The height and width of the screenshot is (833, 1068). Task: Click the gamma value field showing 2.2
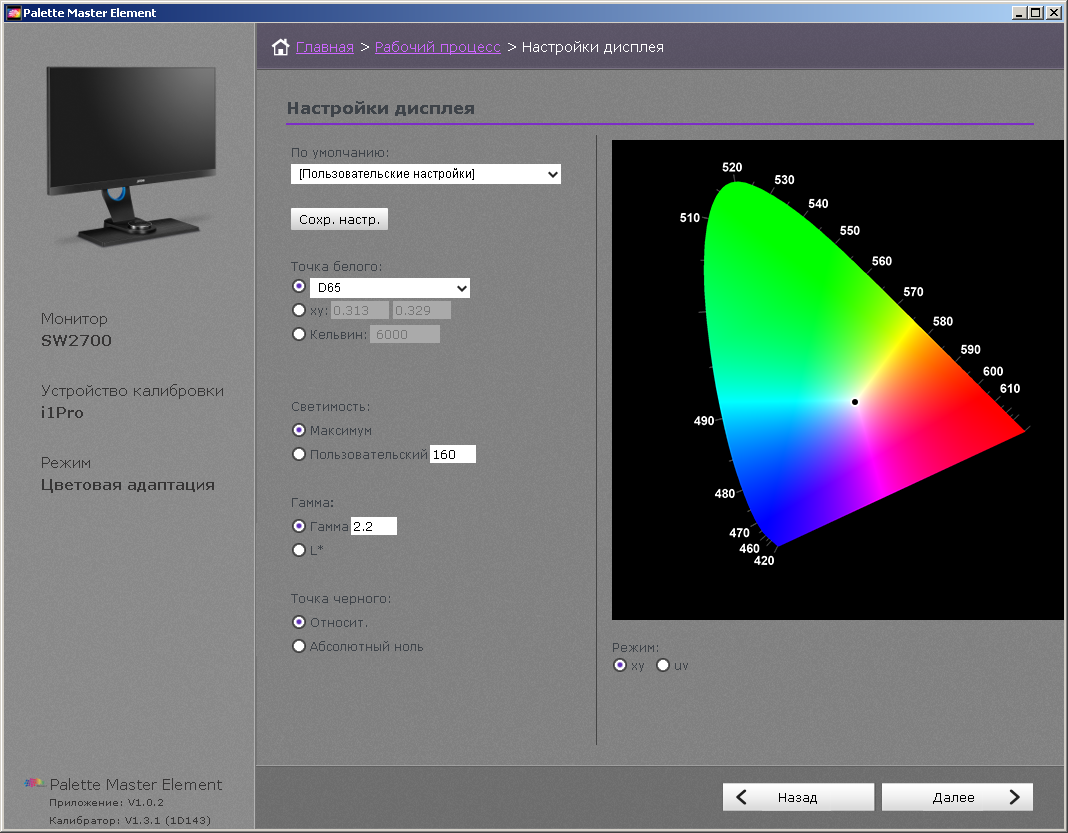[373, 526]
